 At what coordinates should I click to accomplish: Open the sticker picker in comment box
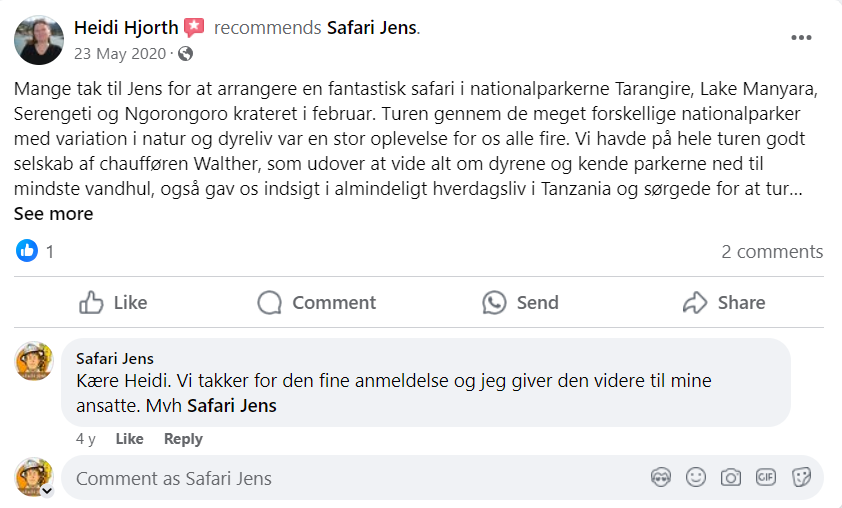(x=801, y=478)
